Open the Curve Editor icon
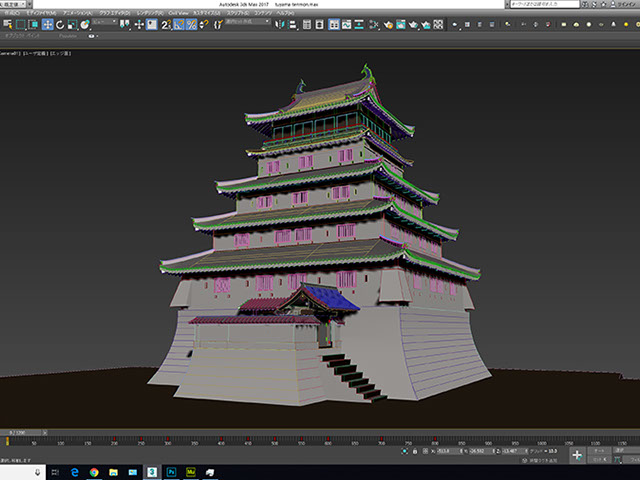This screenshot has height=480, width=640. 345,25
